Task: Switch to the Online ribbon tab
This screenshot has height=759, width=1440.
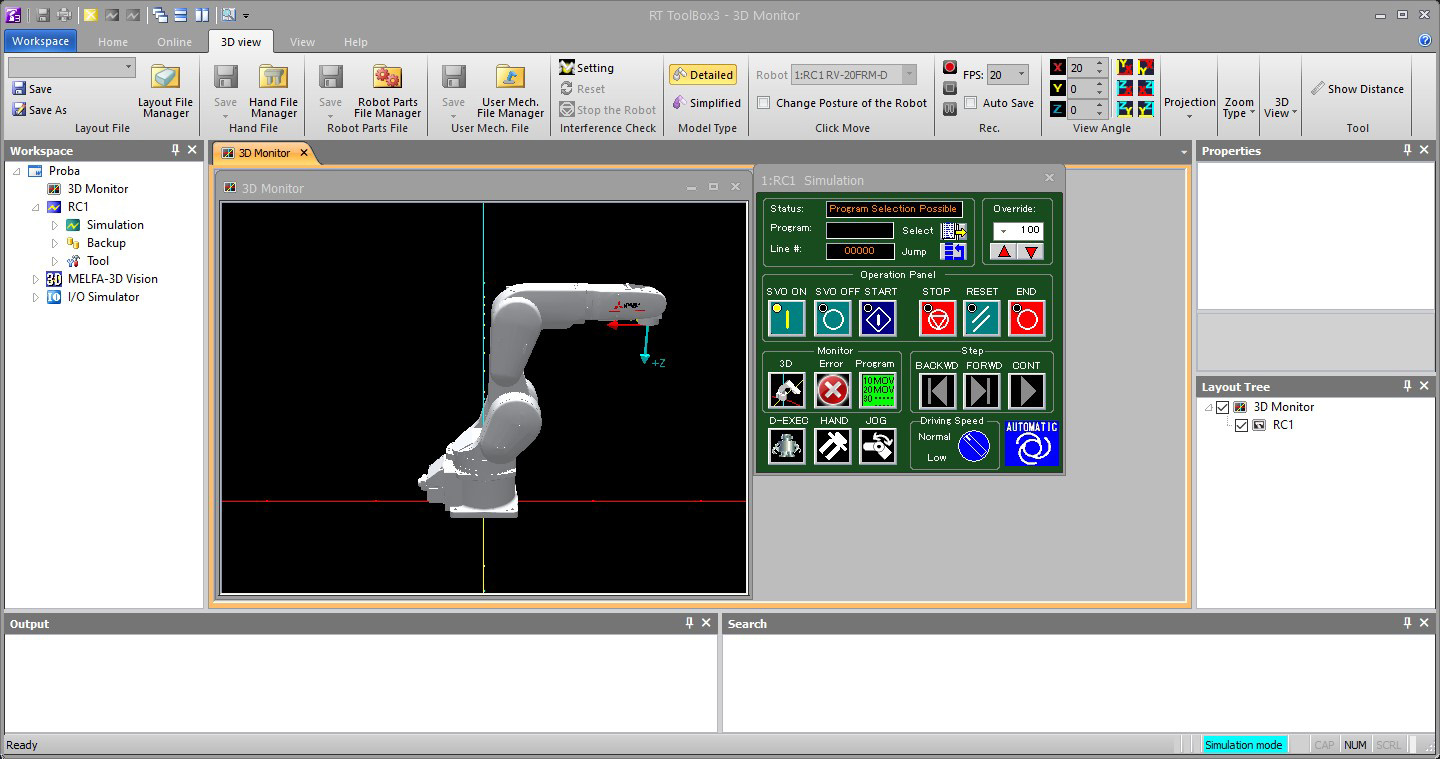Action: point(174,42)
